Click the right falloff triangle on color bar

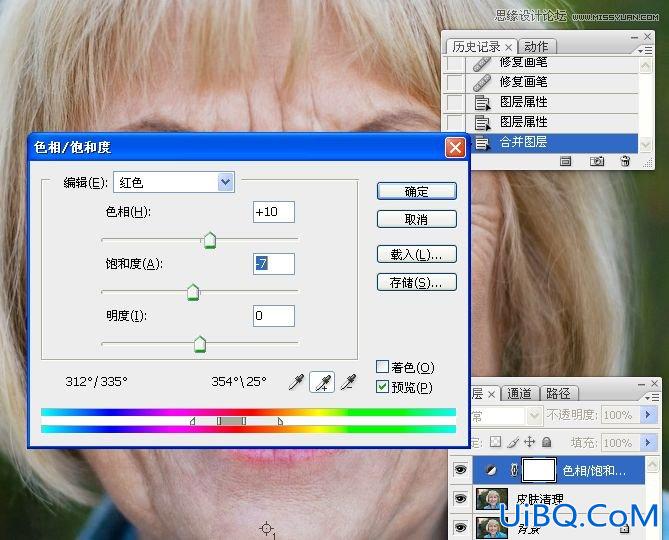280,421
